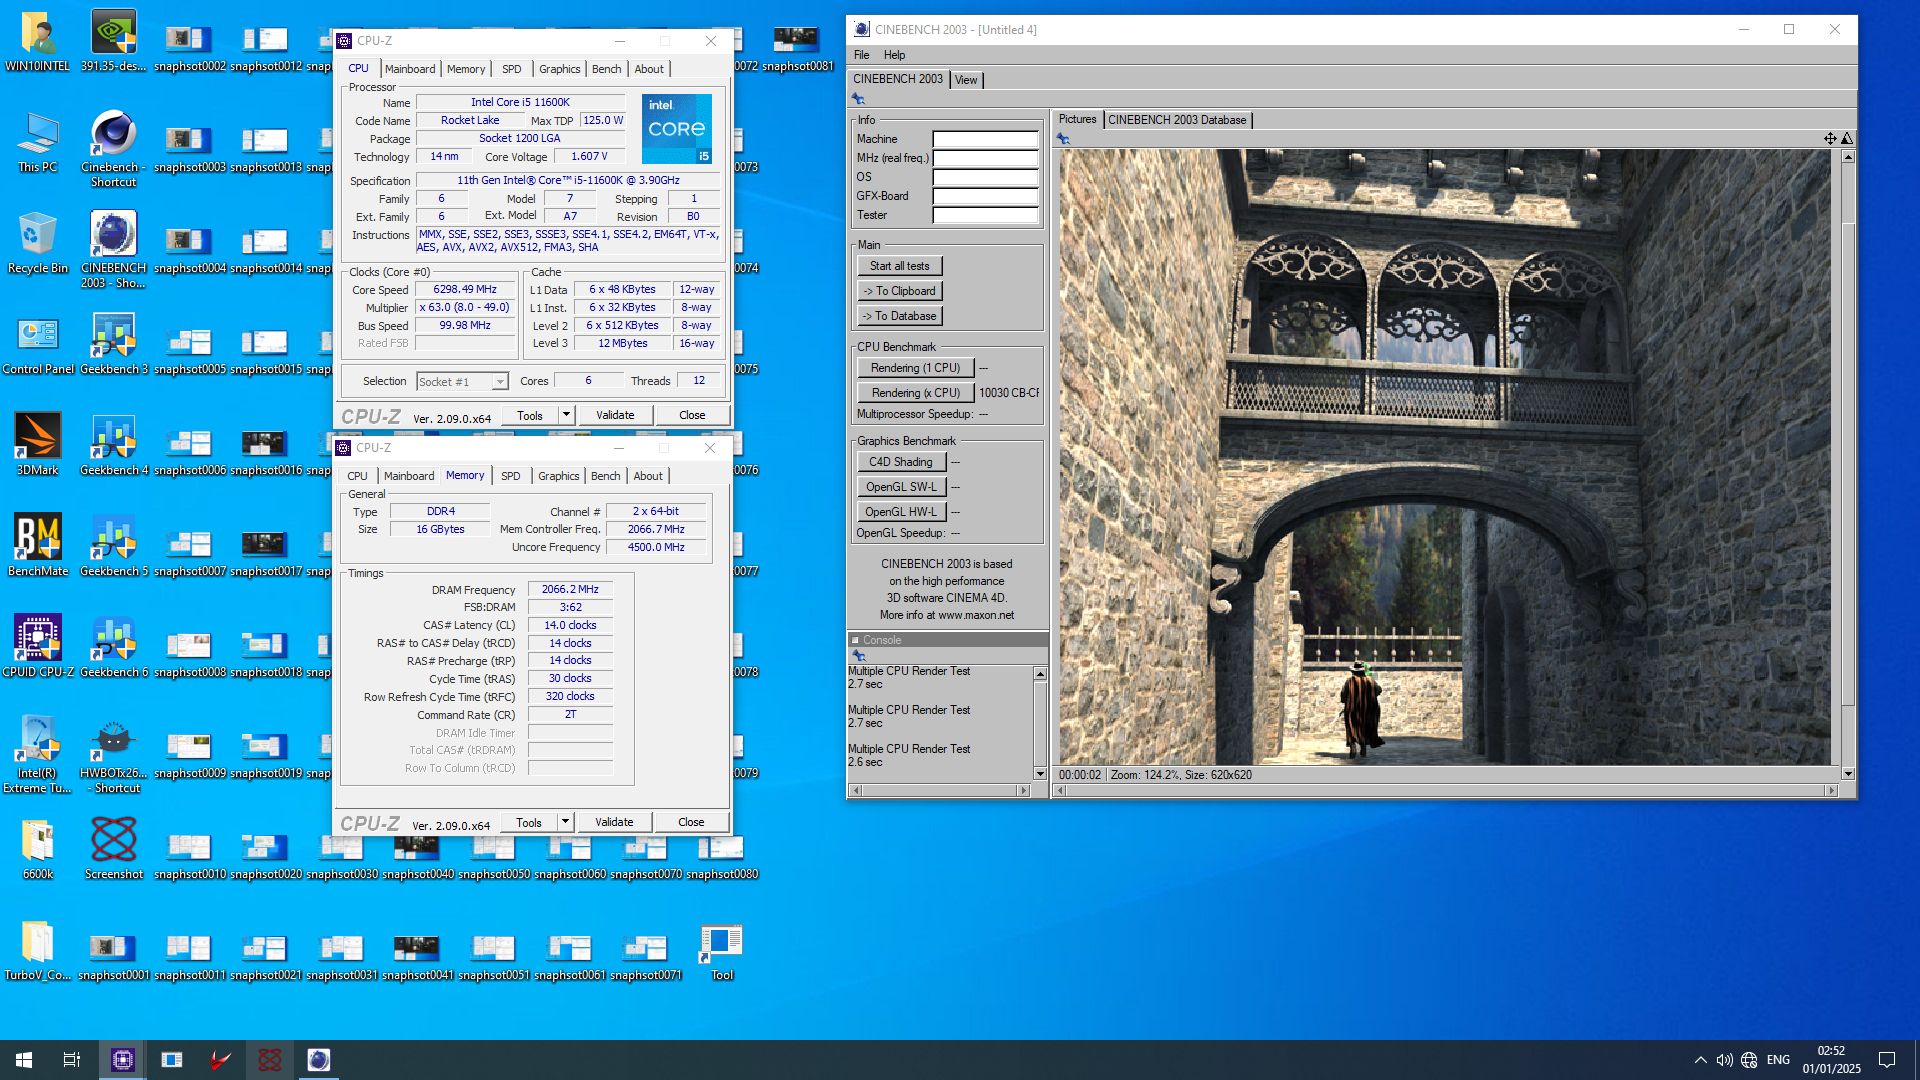Click the zoom picture view icon
Image resolution: width=1920 pixels, height=1080 pixels.
point(1846,139)
